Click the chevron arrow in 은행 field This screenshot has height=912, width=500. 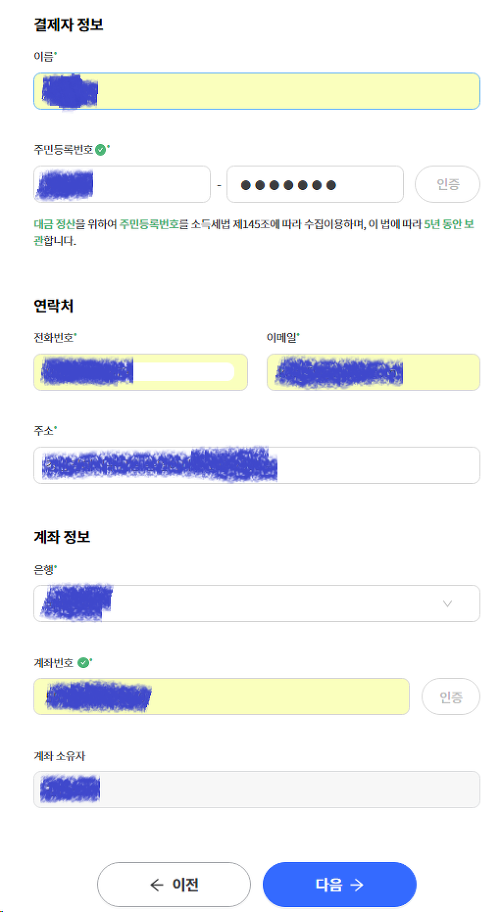coord(447,603)
